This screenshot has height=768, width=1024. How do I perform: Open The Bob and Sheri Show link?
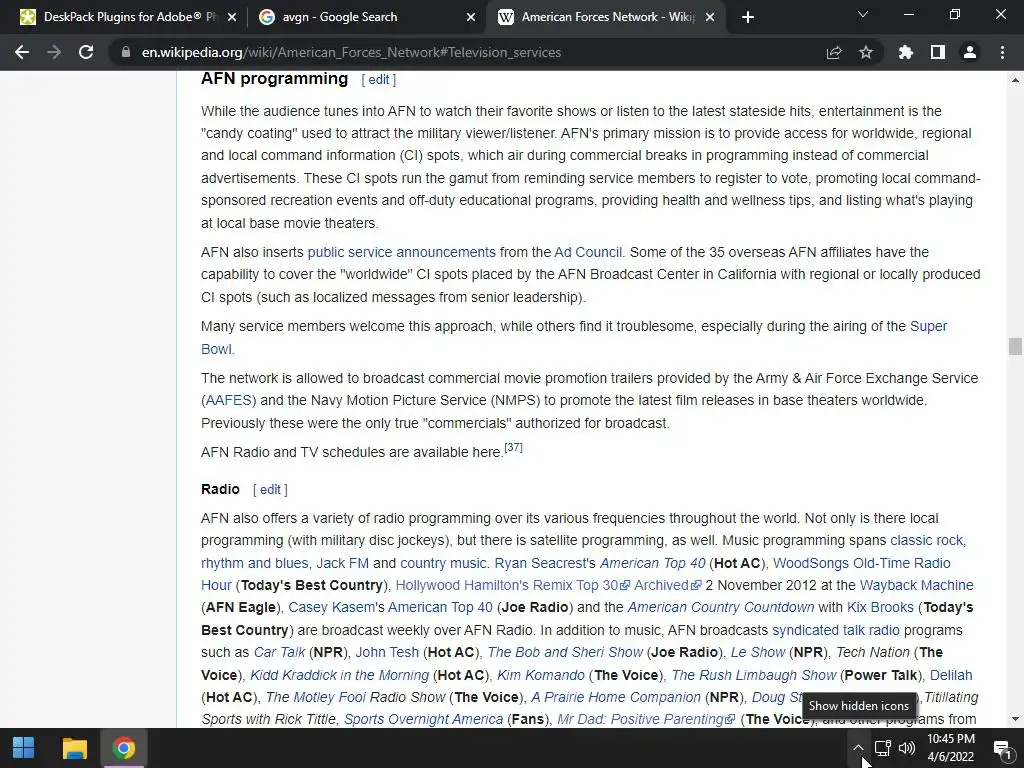(566, 652)
